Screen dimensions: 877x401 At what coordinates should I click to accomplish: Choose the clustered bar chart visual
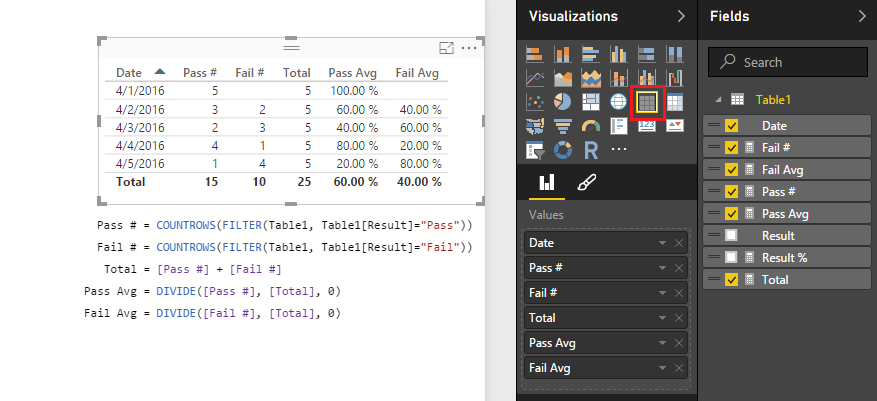(591, 54)
